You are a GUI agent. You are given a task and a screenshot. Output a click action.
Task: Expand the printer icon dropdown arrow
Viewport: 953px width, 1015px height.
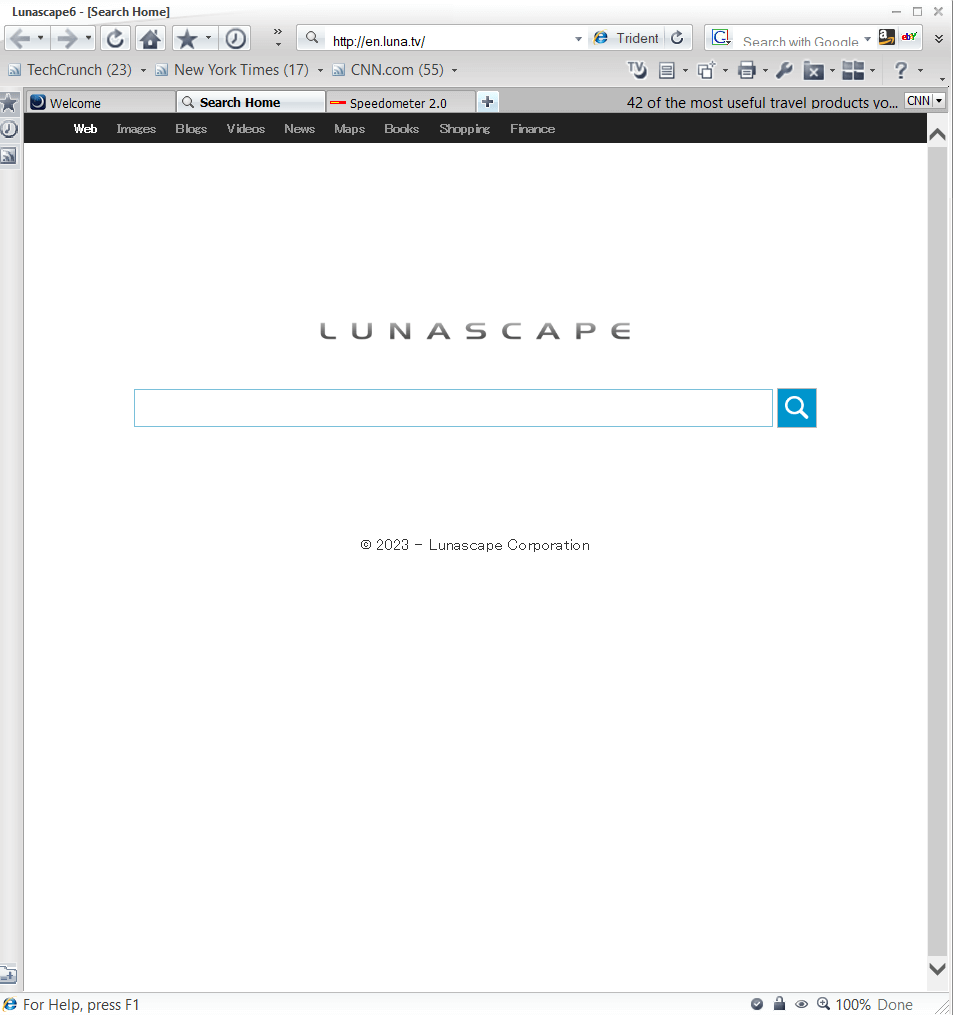(765, 71)
